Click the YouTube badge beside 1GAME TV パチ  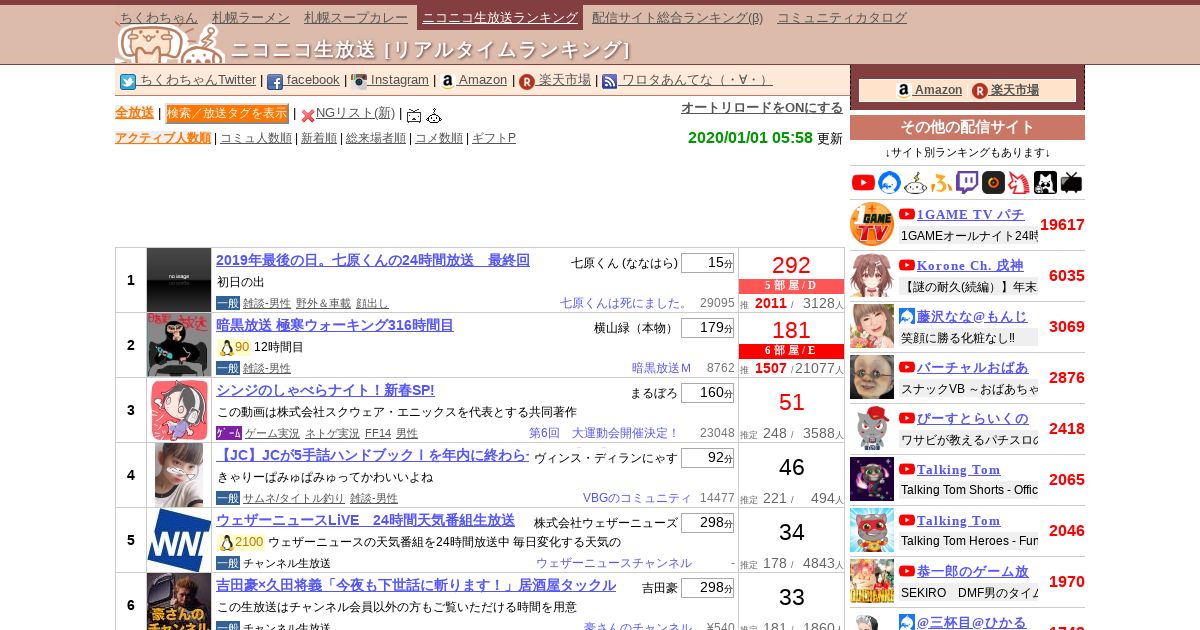[907, 214]
